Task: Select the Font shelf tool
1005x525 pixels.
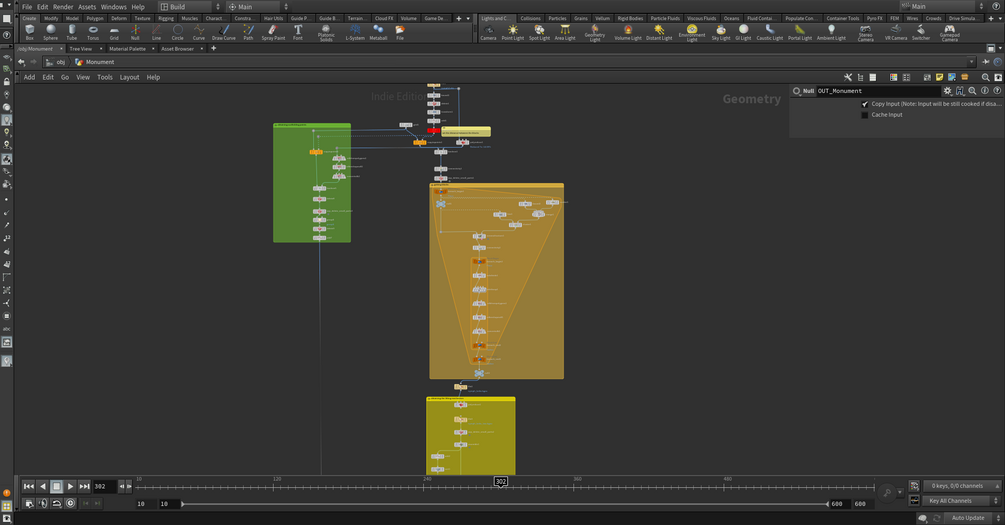Action: [x=298, y=33]
